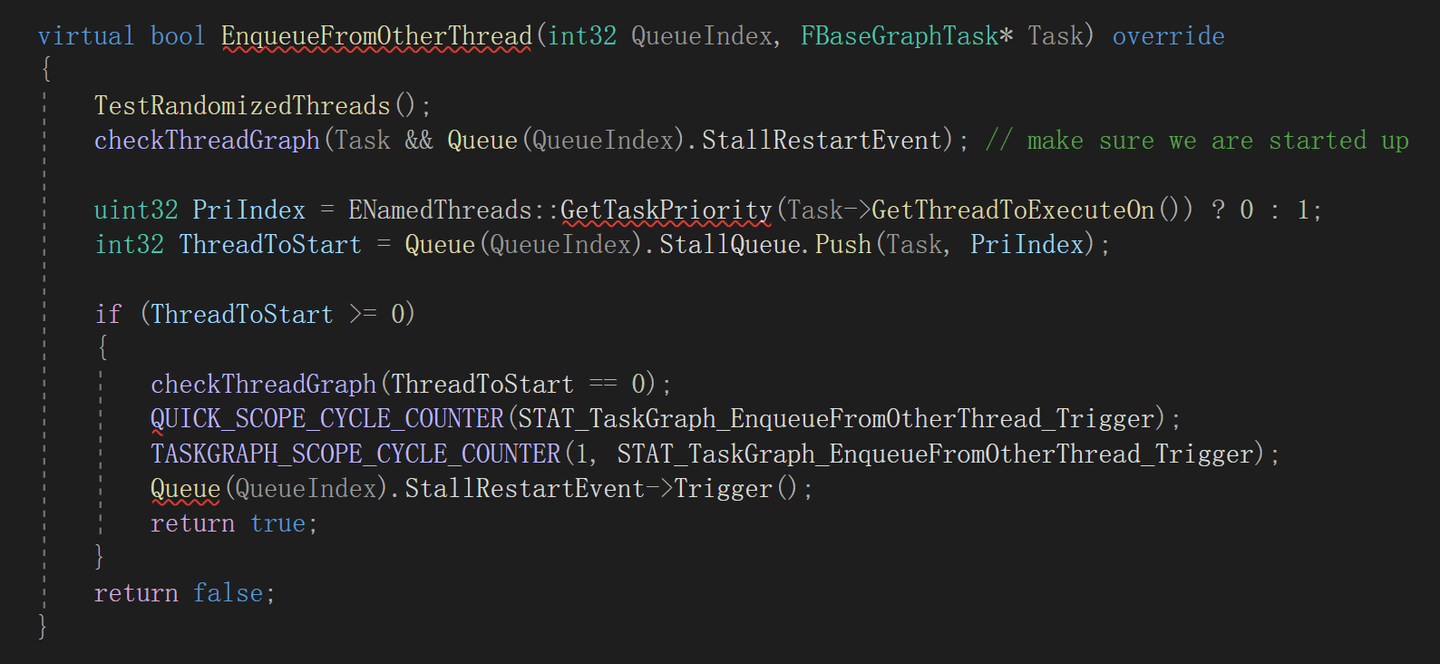Click the QUICK_SCOPE_CYCLE_COUNTER macro
The image size is (1440, 664).
click(x=327, y=419)
